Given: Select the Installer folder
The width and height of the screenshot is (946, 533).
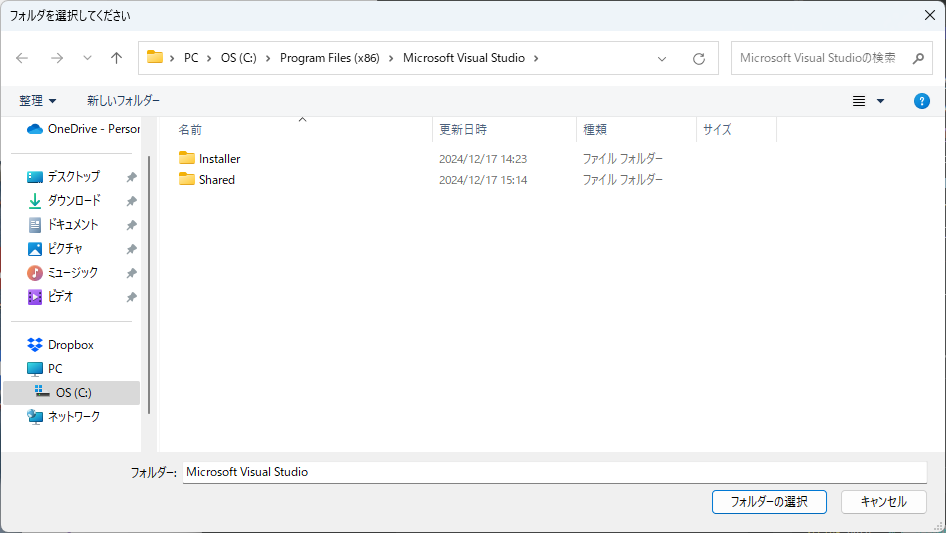Looking at the screenshot, I should pyautogui.click(x=209, y=159).
